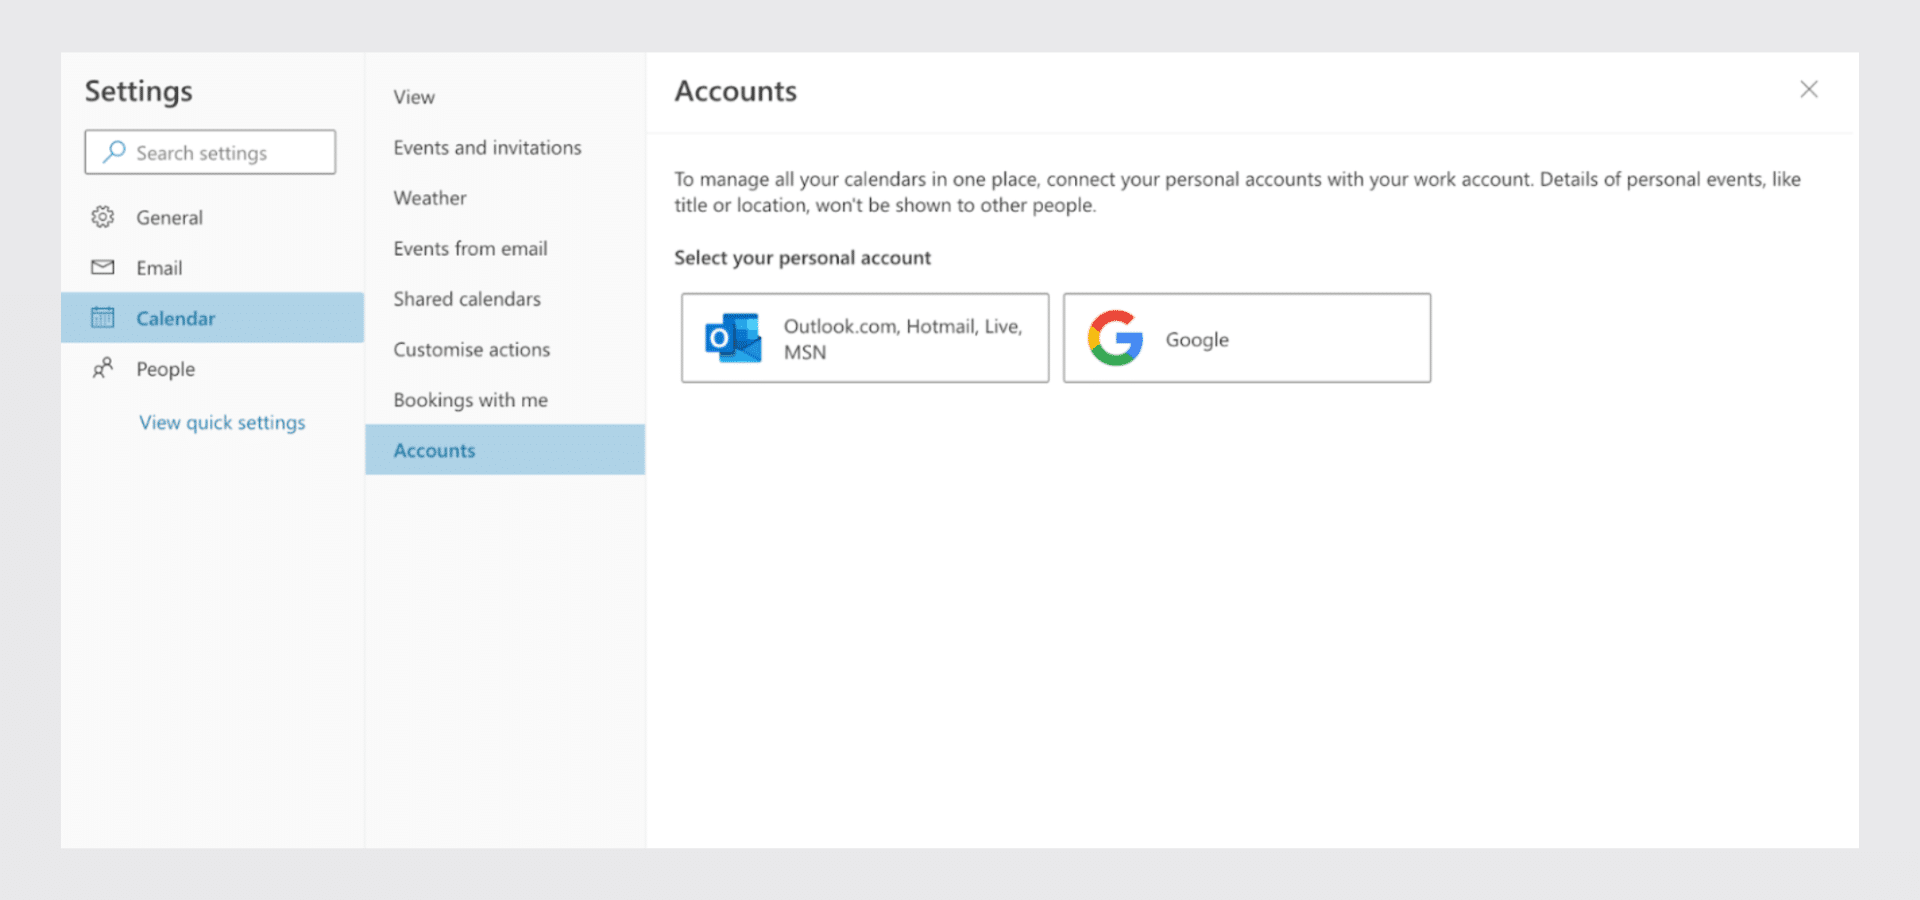Click the Outlook logo icon
The image size is (1920, 900).
[733, 338]
